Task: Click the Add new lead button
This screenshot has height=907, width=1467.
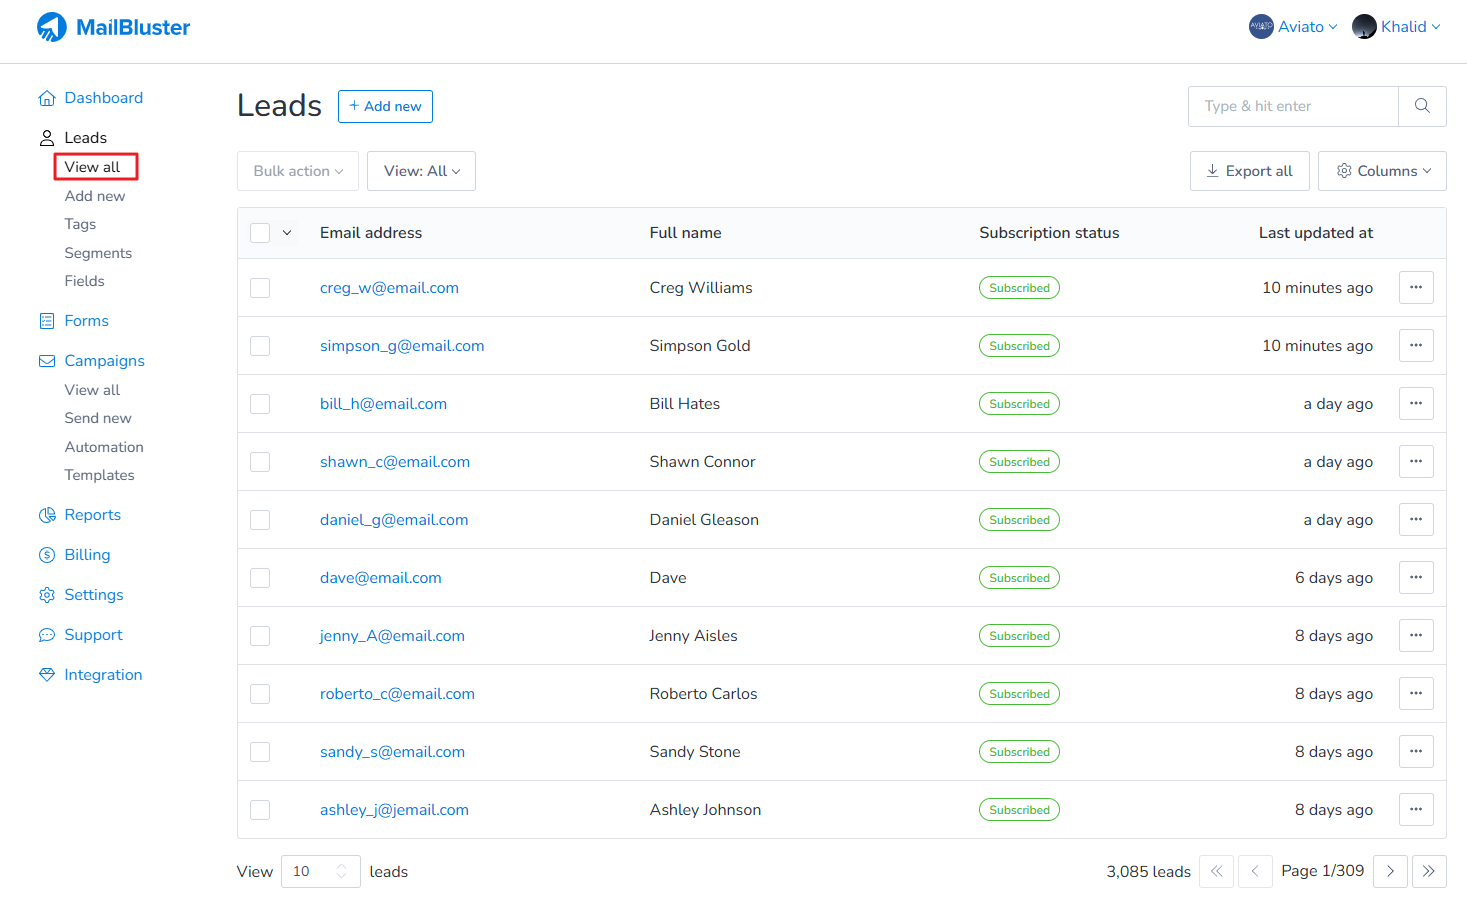Action: click(385, 106)
